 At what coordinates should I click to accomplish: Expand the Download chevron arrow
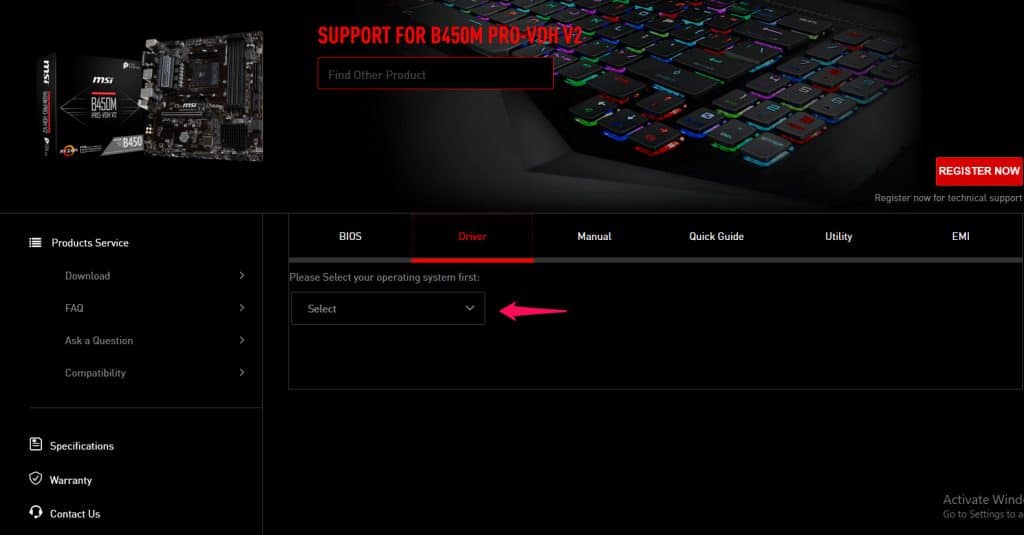pyautogui.click(x=242, y=276)
